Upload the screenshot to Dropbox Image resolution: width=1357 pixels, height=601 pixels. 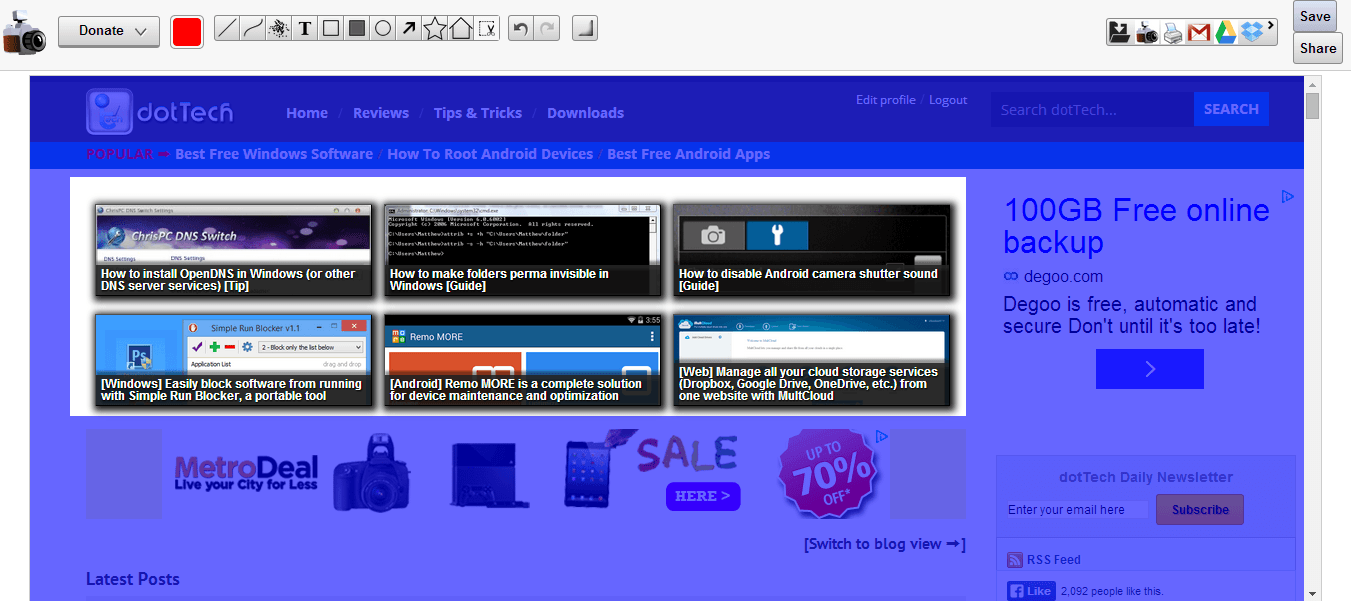1252,32
